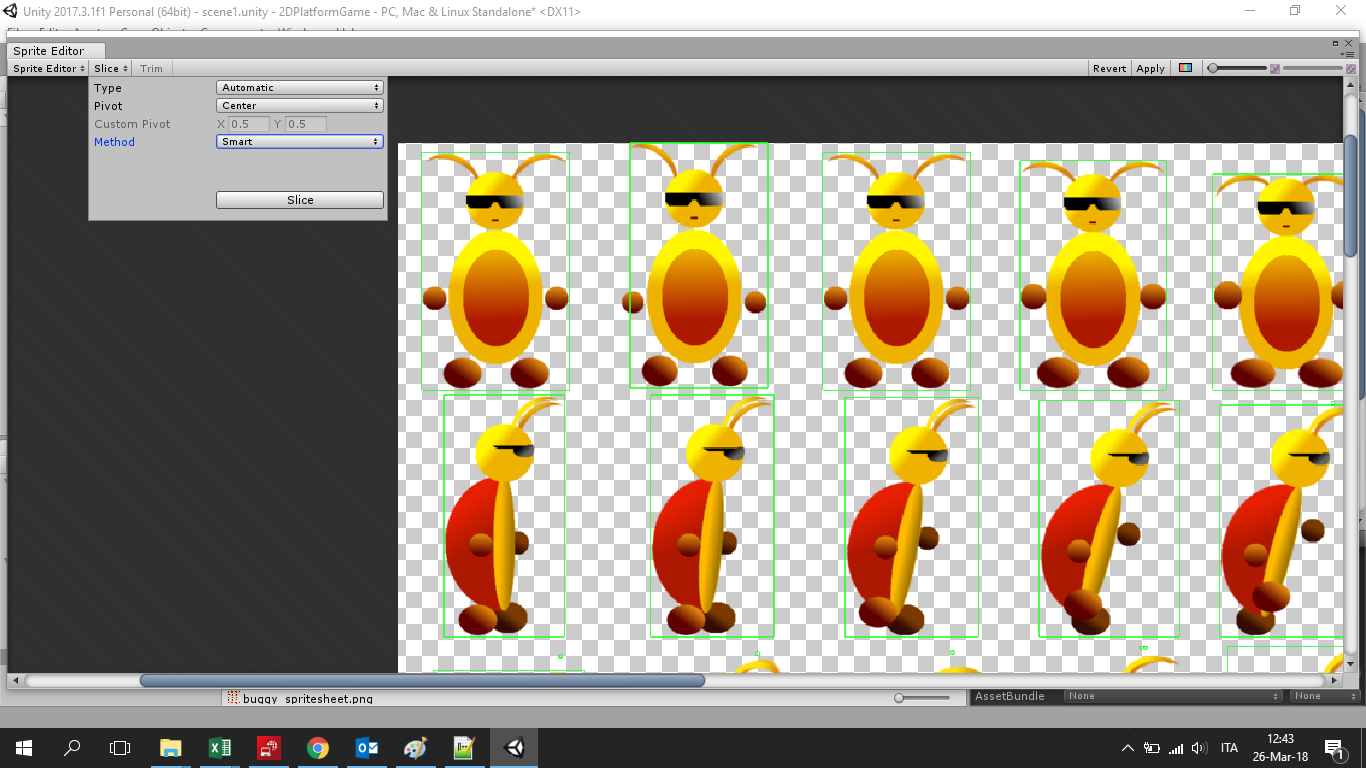Select the Sprite Editor window tab
Screen dimensions: 1366x768
pyautogui.click(x=49, y=51)
